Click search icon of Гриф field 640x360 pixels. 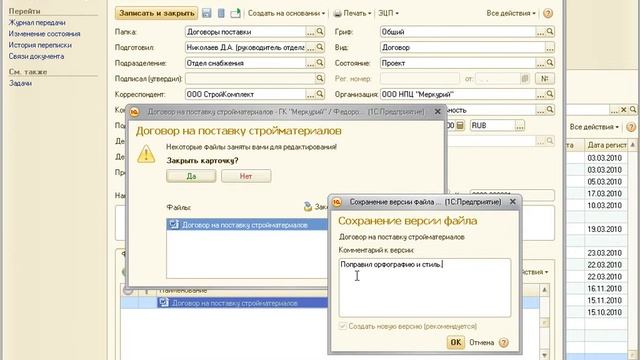(550, 31)
